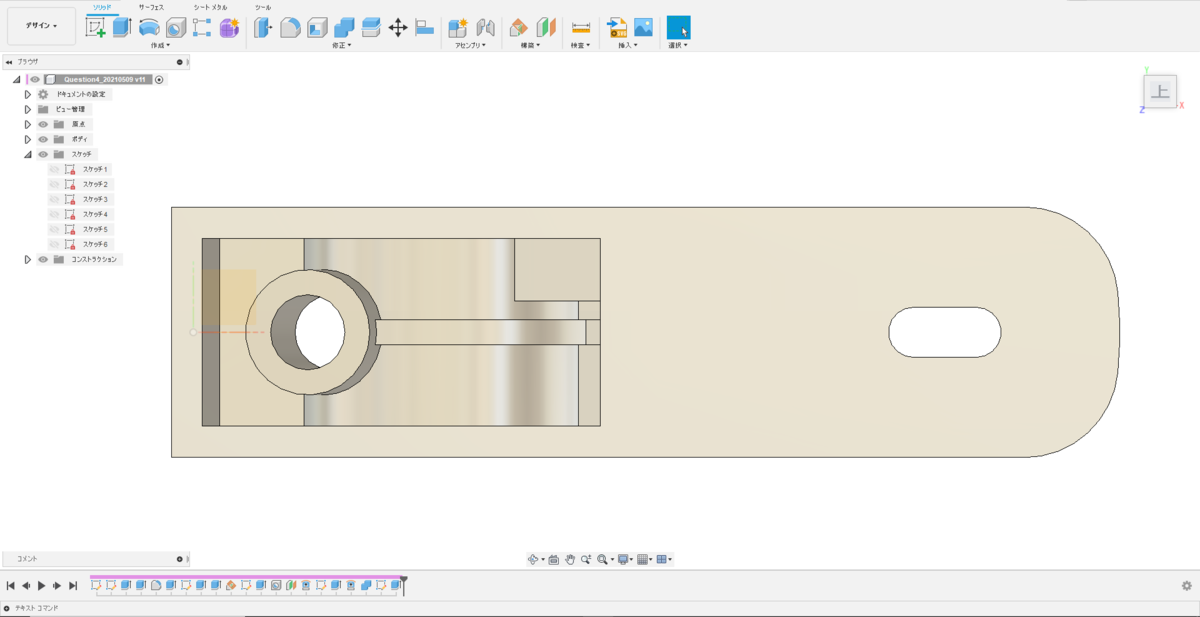This screenshot has width=1200, height=617.
Task: Expand the ドキュメントの設定 node
Action: click(28, 94)
